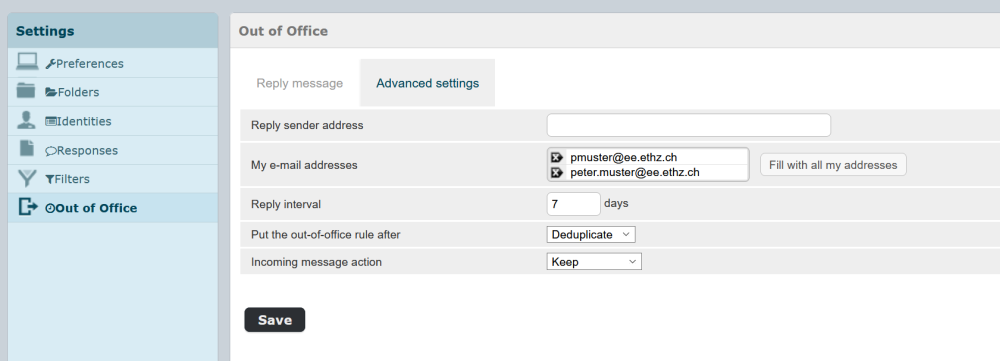The height and width of the screenshot is (361, 1000).
Task: Click the Incoming message action label
Action: click(316, 262)
